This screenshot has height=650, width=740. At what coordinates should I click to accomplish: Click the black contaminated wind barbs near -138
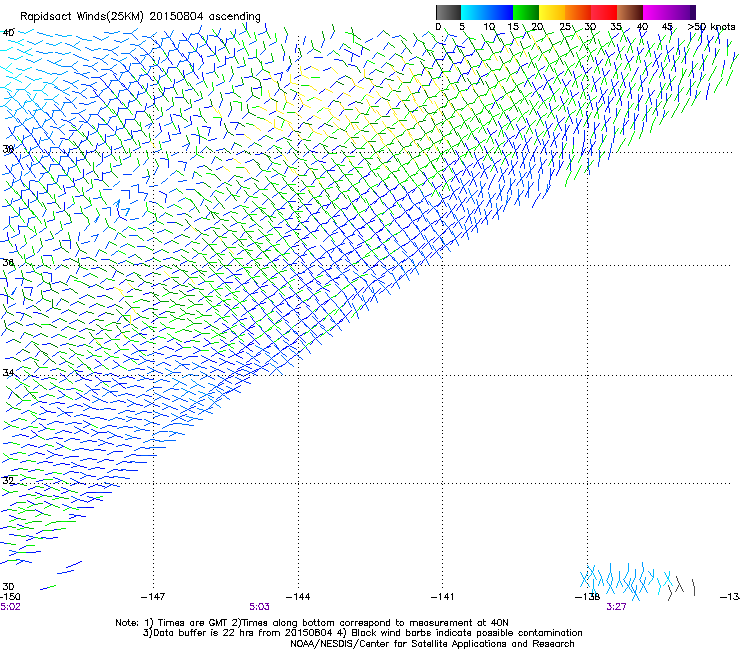tap(681, 587)
